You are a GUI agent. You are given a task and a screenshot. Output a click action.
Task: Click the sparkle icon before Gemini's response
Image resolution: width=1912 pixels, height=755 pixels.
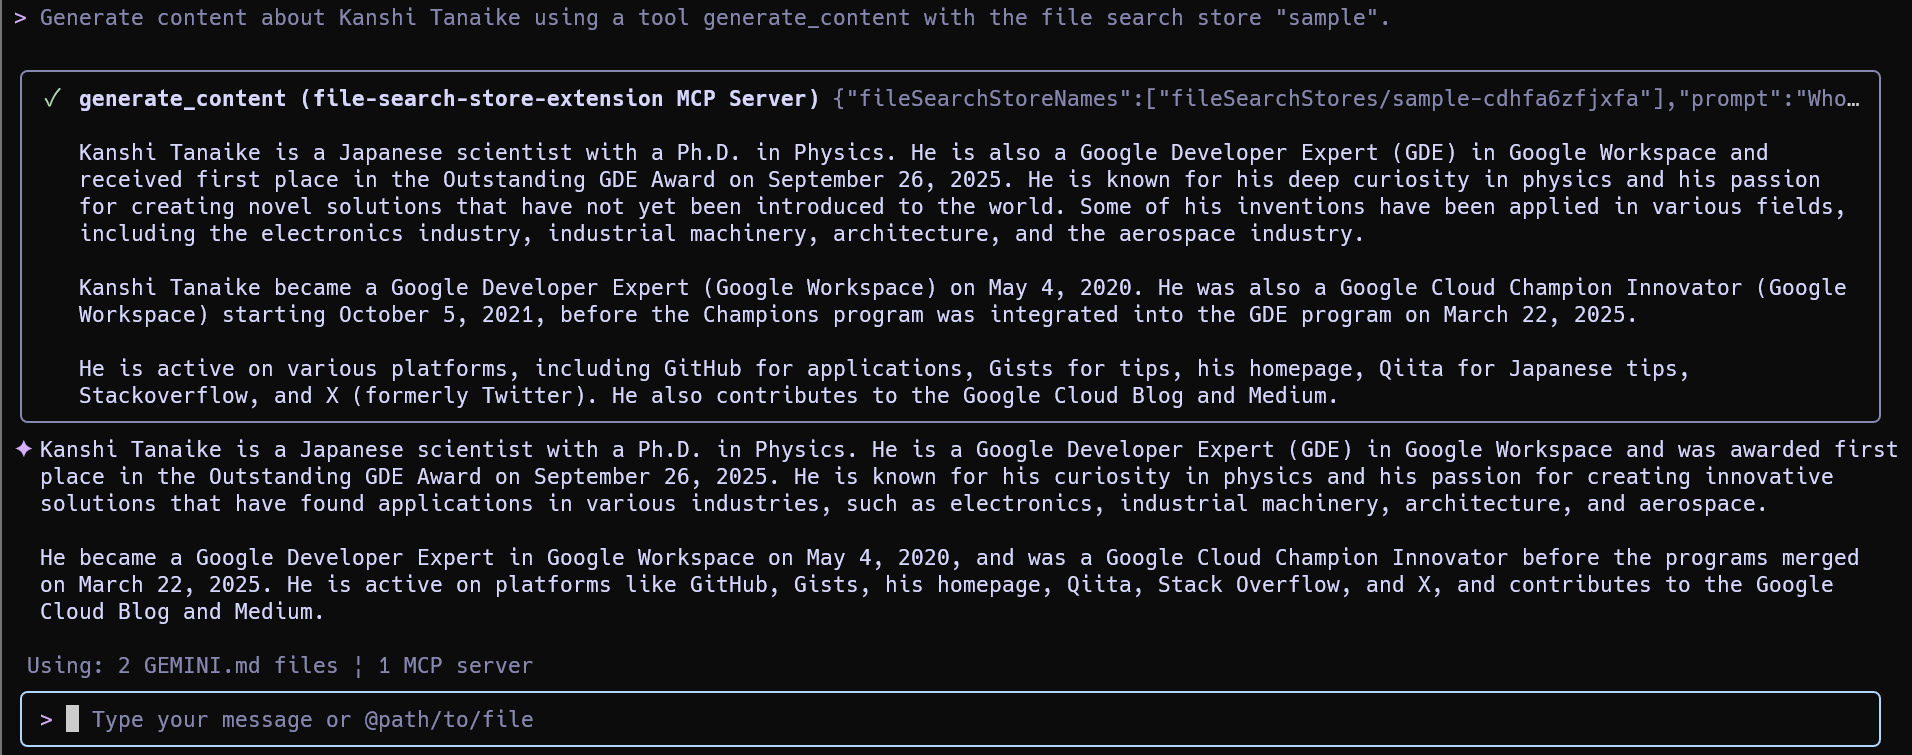24,450
